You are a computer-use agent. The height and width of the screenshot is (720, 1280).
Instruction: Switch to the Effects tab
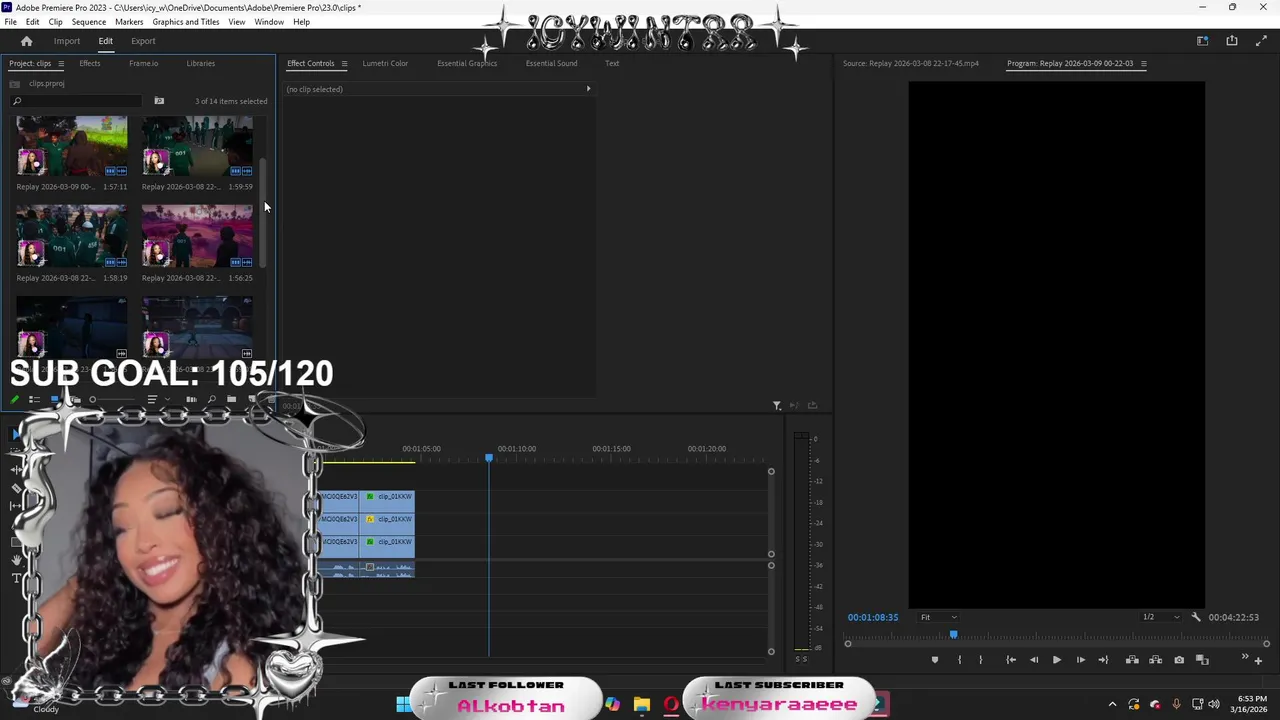coord(90,63)
